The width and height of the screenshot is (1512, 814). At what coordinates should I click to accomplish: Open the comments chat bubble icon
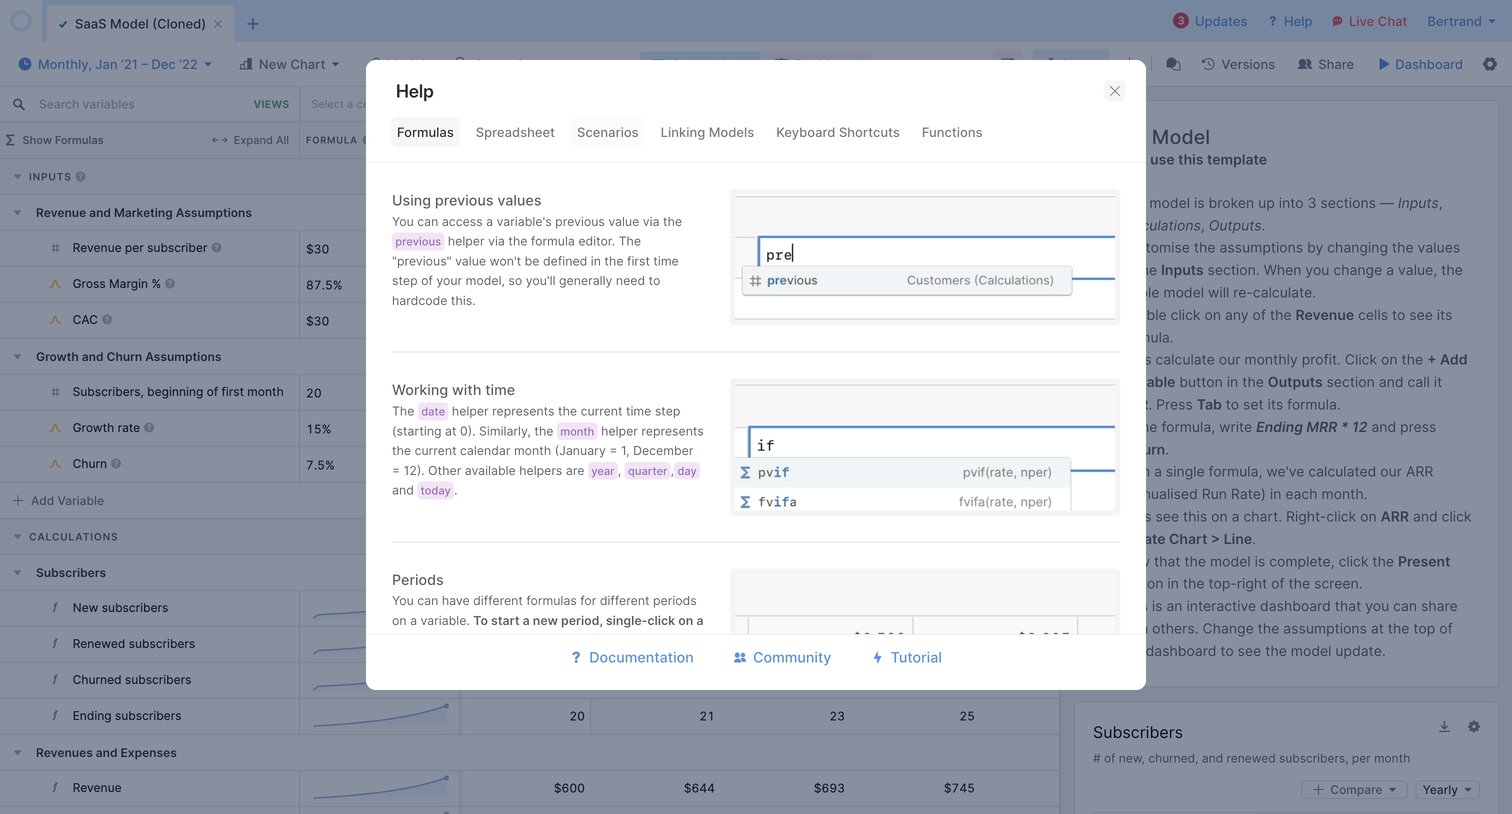(1174, 64)
